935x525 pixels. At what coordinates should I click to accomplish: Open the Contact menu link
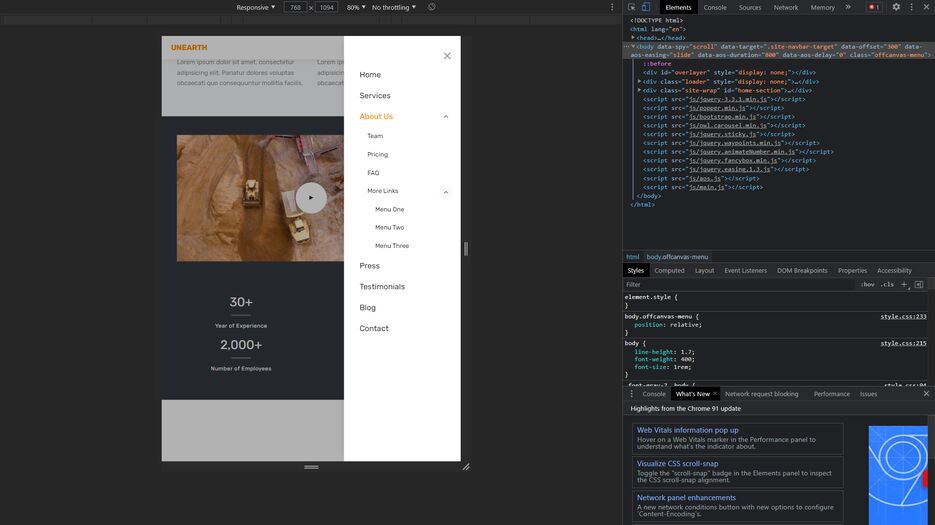pyautogui.click(x=373, y=329)
